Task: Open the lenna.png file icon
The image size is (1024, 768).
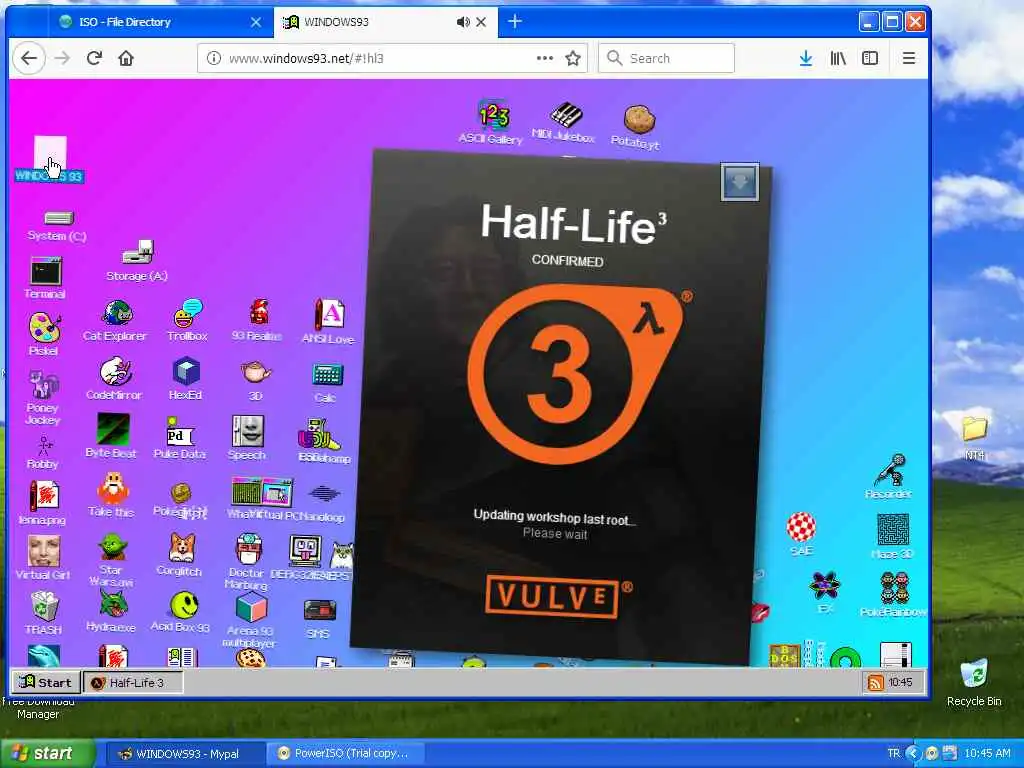Action: (43, 503)
